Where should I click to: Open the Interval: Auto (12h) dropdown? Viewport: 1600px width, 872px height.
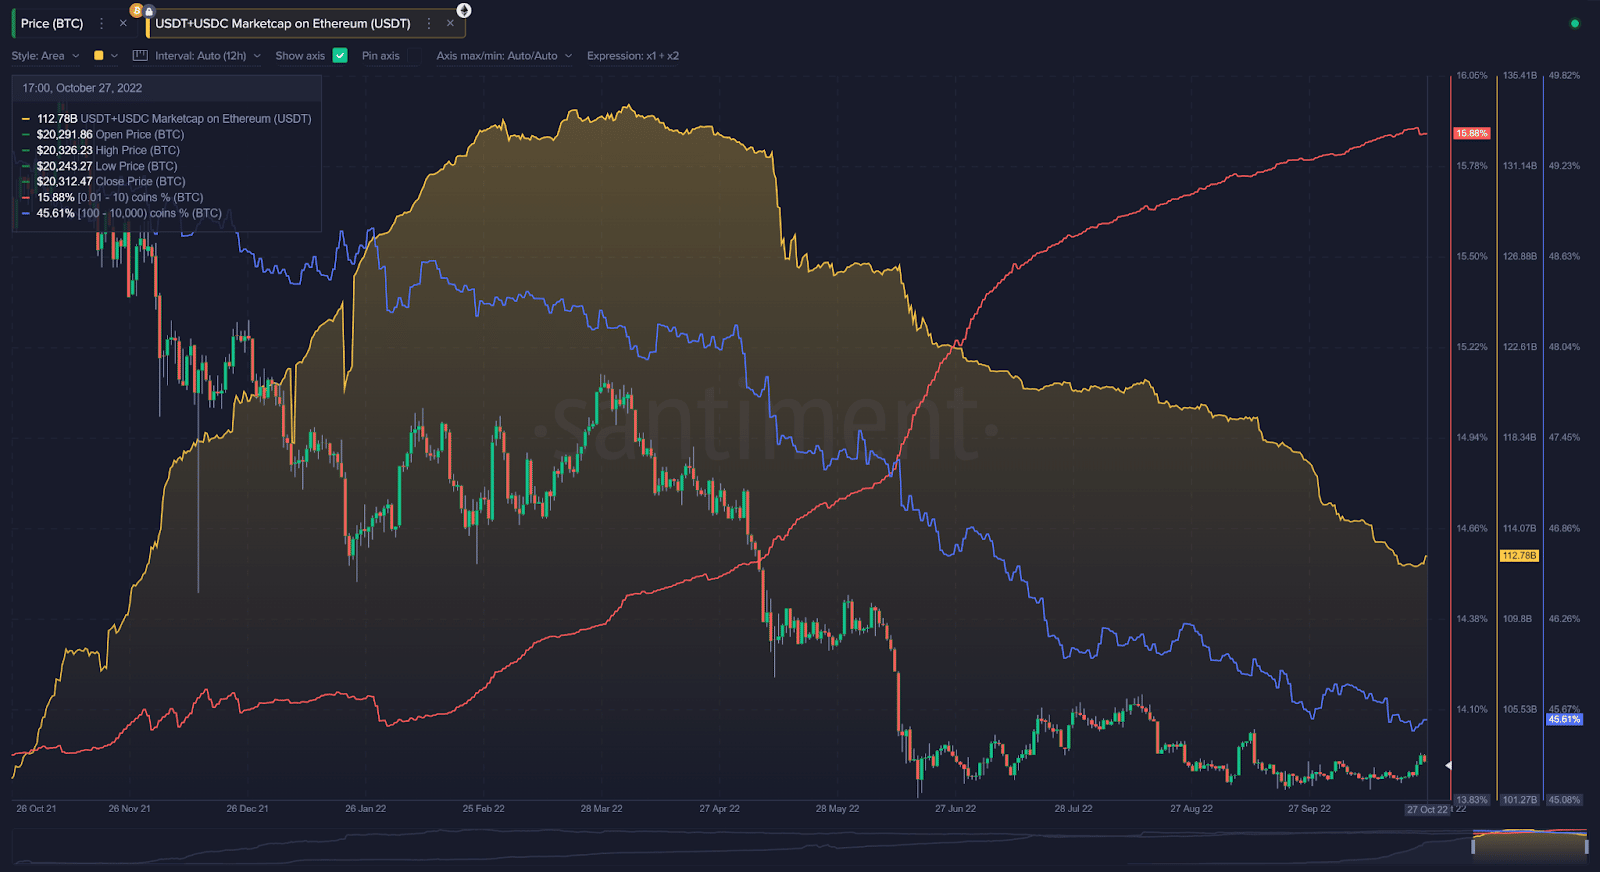tap(207, 56)
